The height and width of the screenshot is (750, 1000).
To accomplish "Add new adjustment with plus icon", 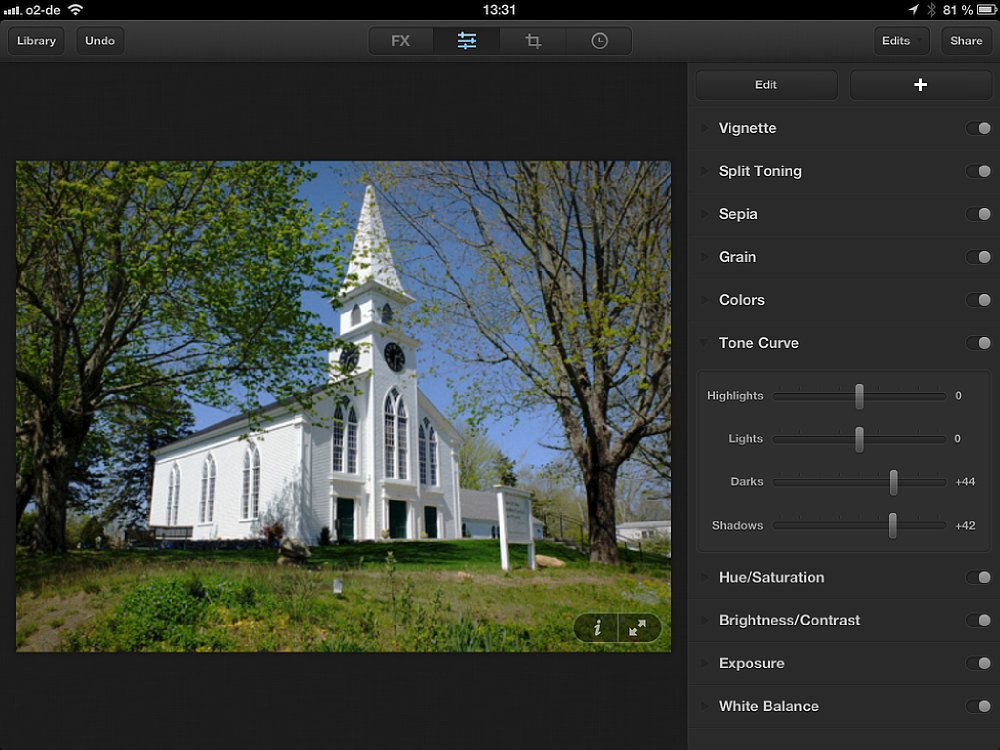I will click(920, 85).
